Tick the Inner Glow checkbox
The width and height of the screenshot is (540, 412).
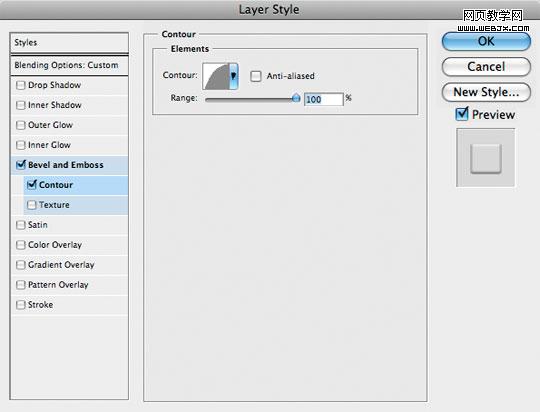click(21, 145)
